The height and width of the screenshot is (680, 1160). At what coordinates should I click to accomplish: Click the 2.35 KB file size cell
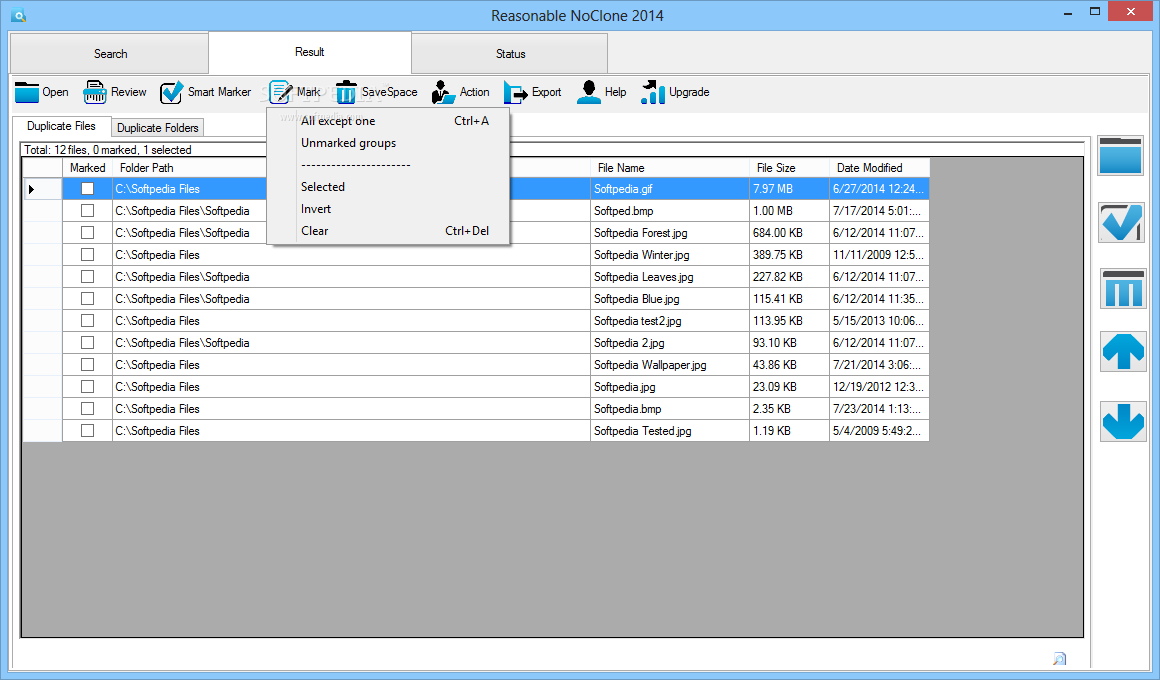[x=789, y=408]
